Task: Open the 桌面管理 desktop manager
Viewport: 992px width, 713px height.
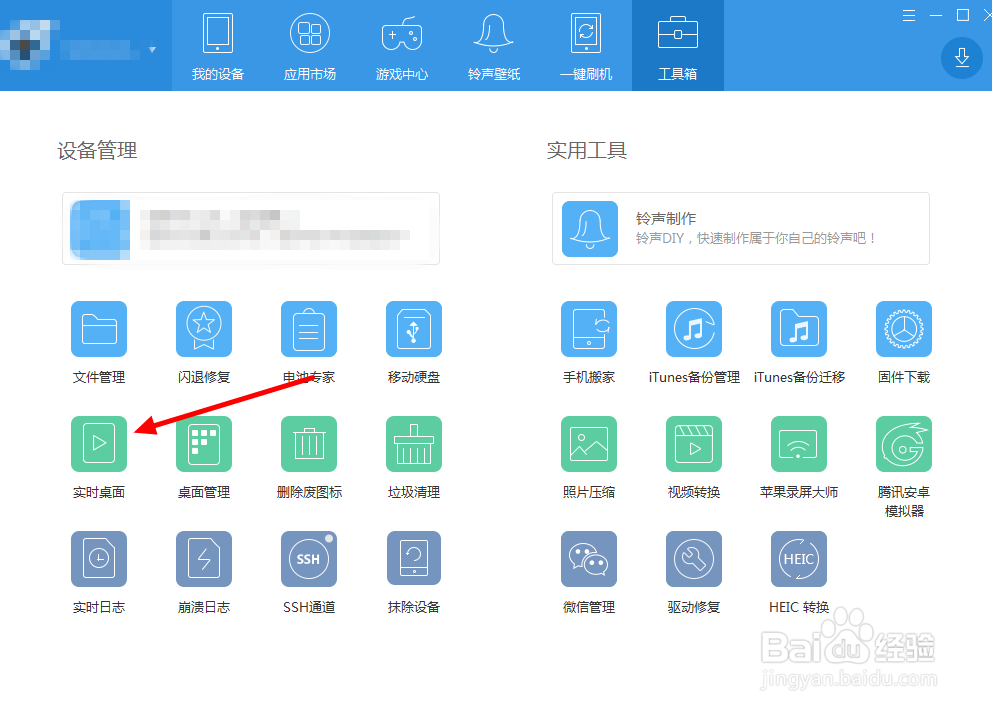Action: [x=204, y=443]
